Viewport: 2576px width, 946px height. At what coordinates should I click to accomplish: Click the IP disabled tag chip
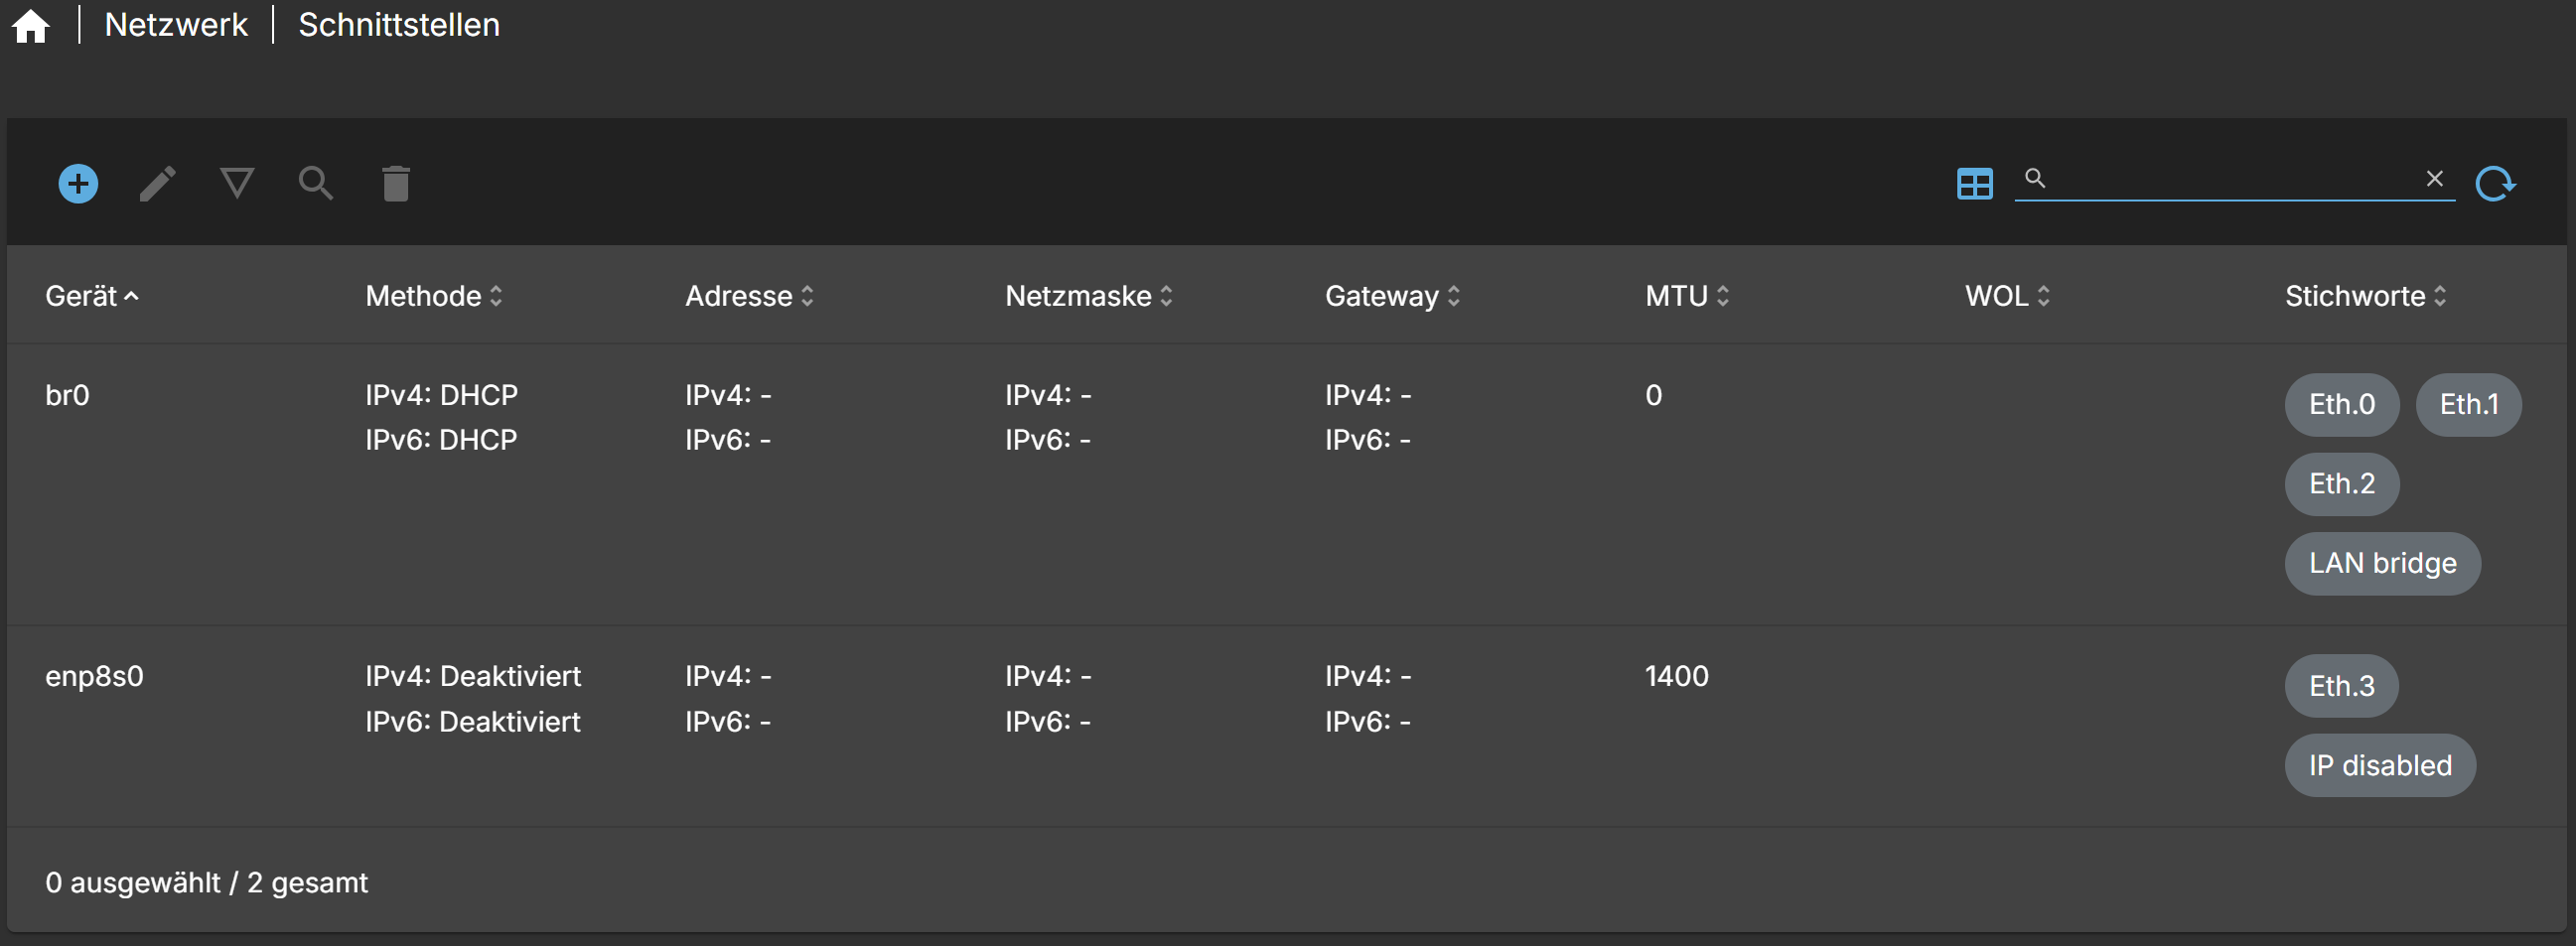[2379, 766]
